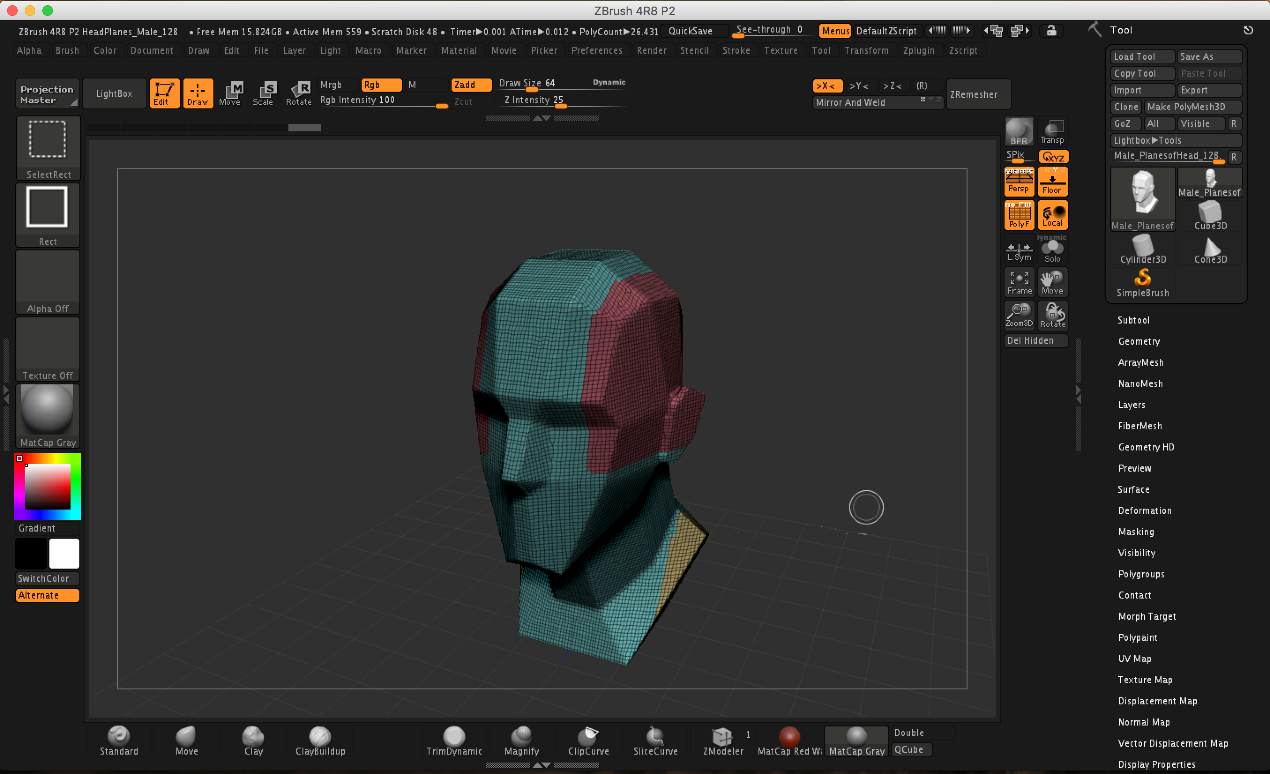Image resolution: width=1270 pixels, height=774 pixels.
Task: Open the Zplugin menu
Action: (919, 50)
